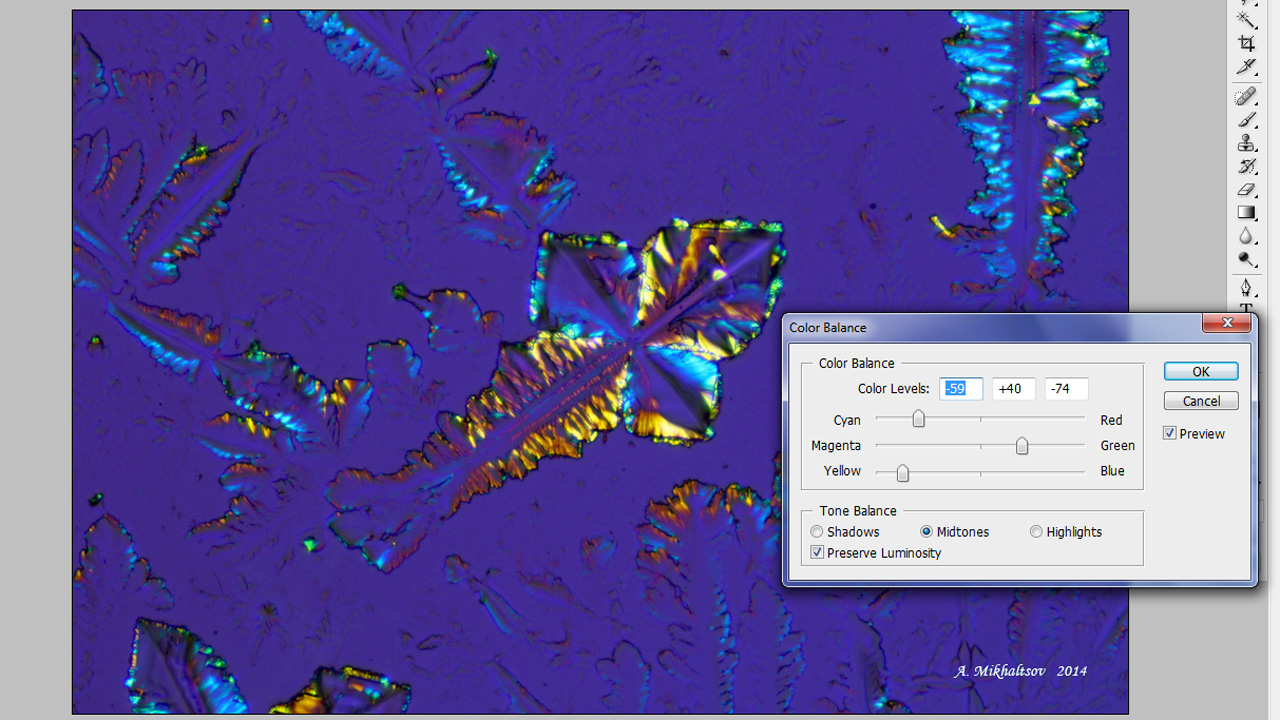Image resolution: width=1280 pixels, height=720 pixels.
Task: Select the Clone Stamp tool
Action: [1246, 143]
